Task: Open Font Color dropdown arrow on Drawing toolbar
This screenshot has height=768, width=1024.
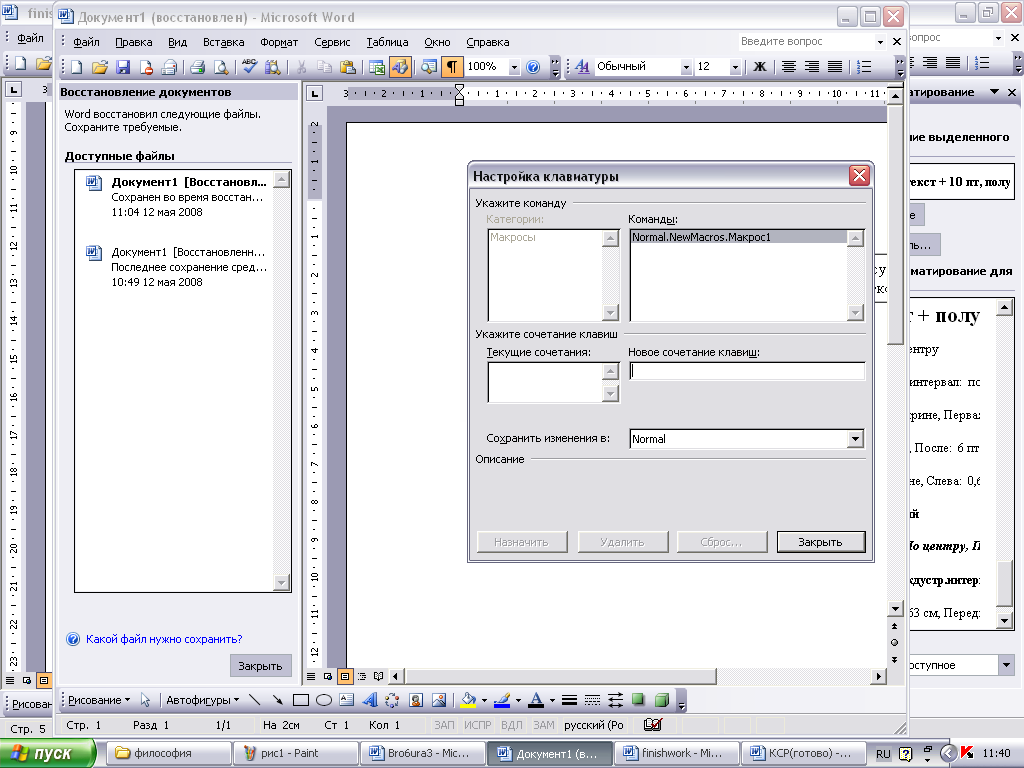Action: pos(552,700)
